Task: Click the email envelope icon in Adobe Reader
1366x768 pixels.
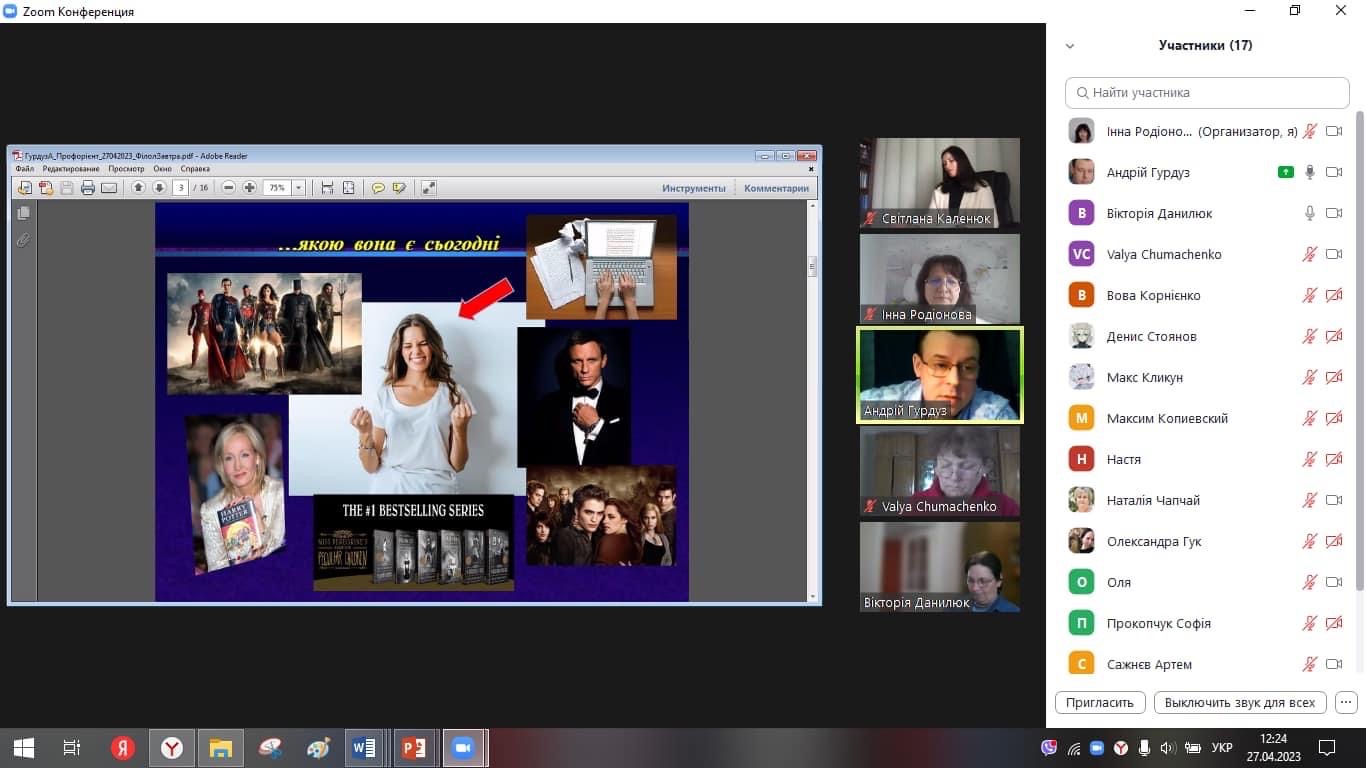Action: pos(109,188)
